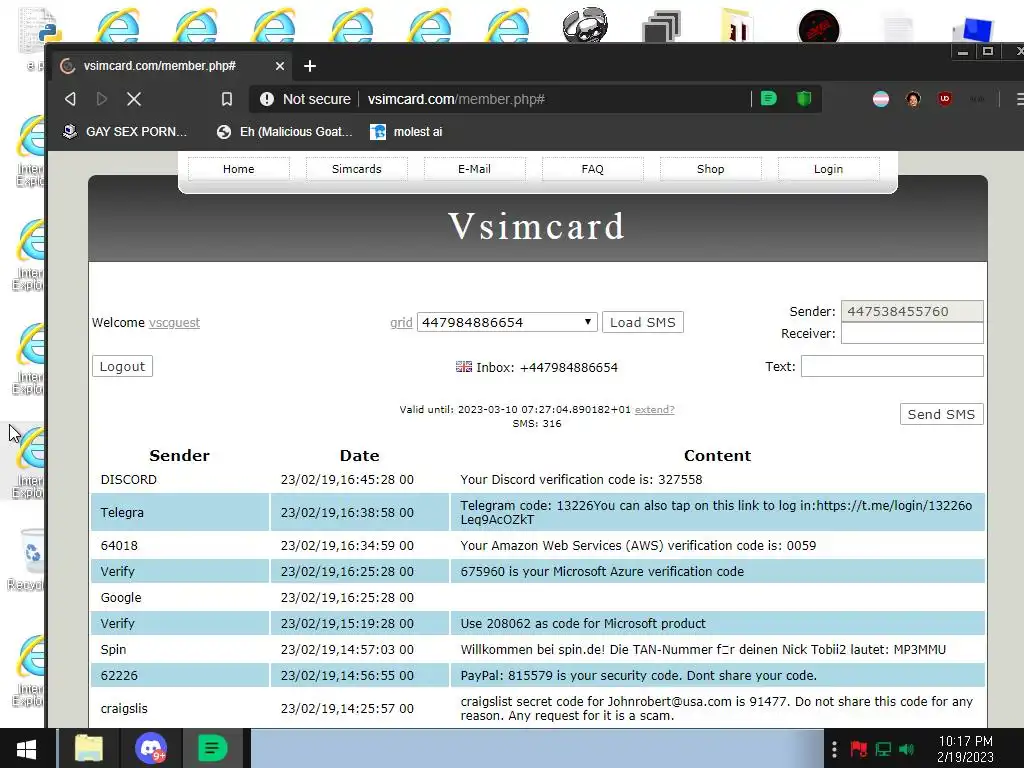The width and height of the screenshot is (1024, 768).
Task: Click the Spin sender cell
Action: coord(180,649)
